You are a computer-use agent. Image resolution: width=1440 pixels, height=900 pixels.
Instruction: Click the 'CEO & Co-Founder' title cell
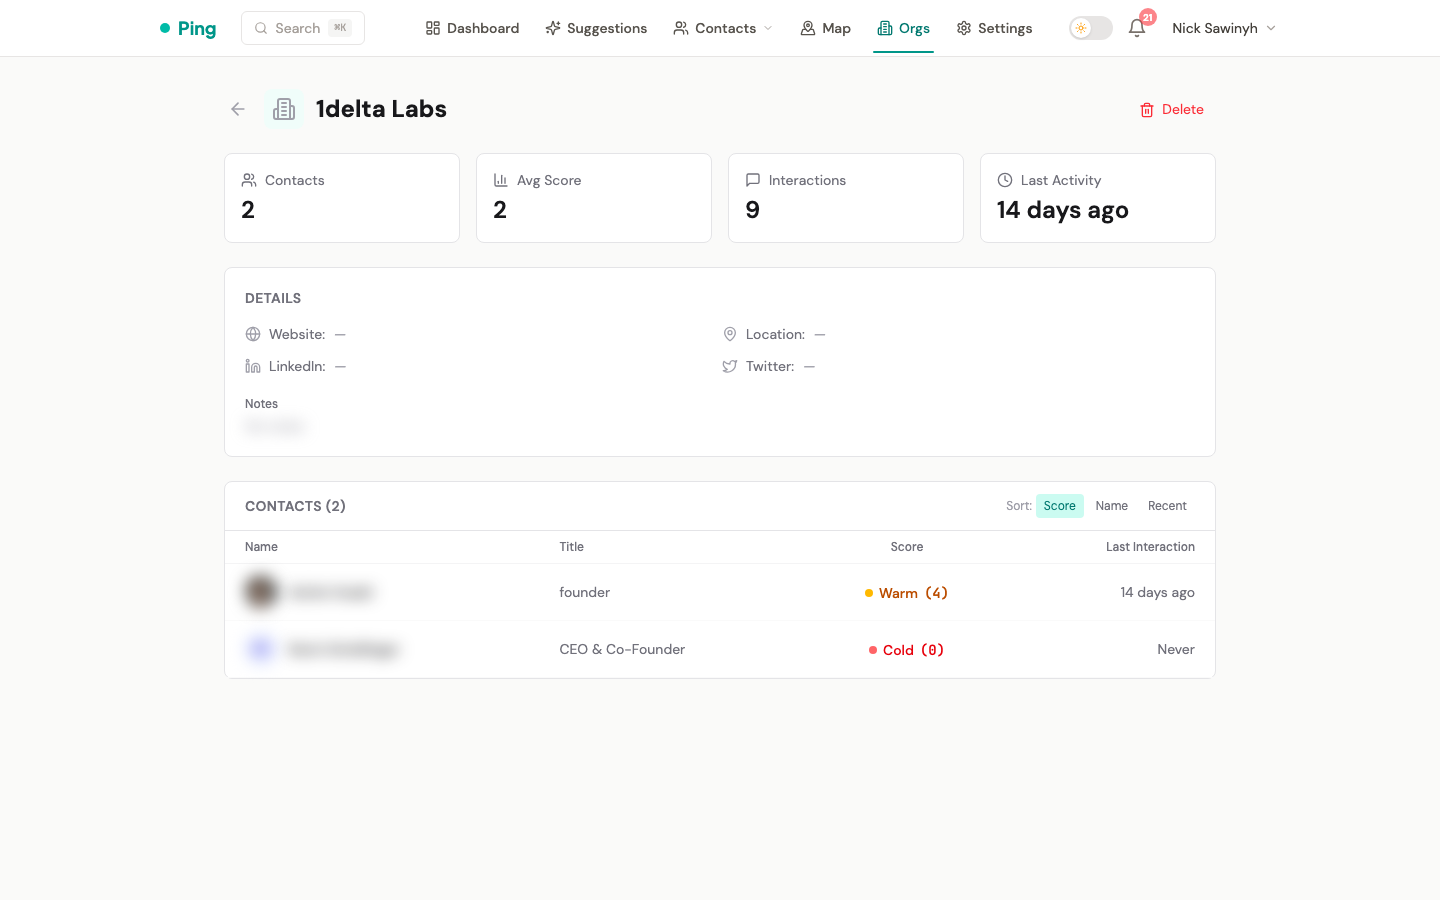[x=622, y=649]
